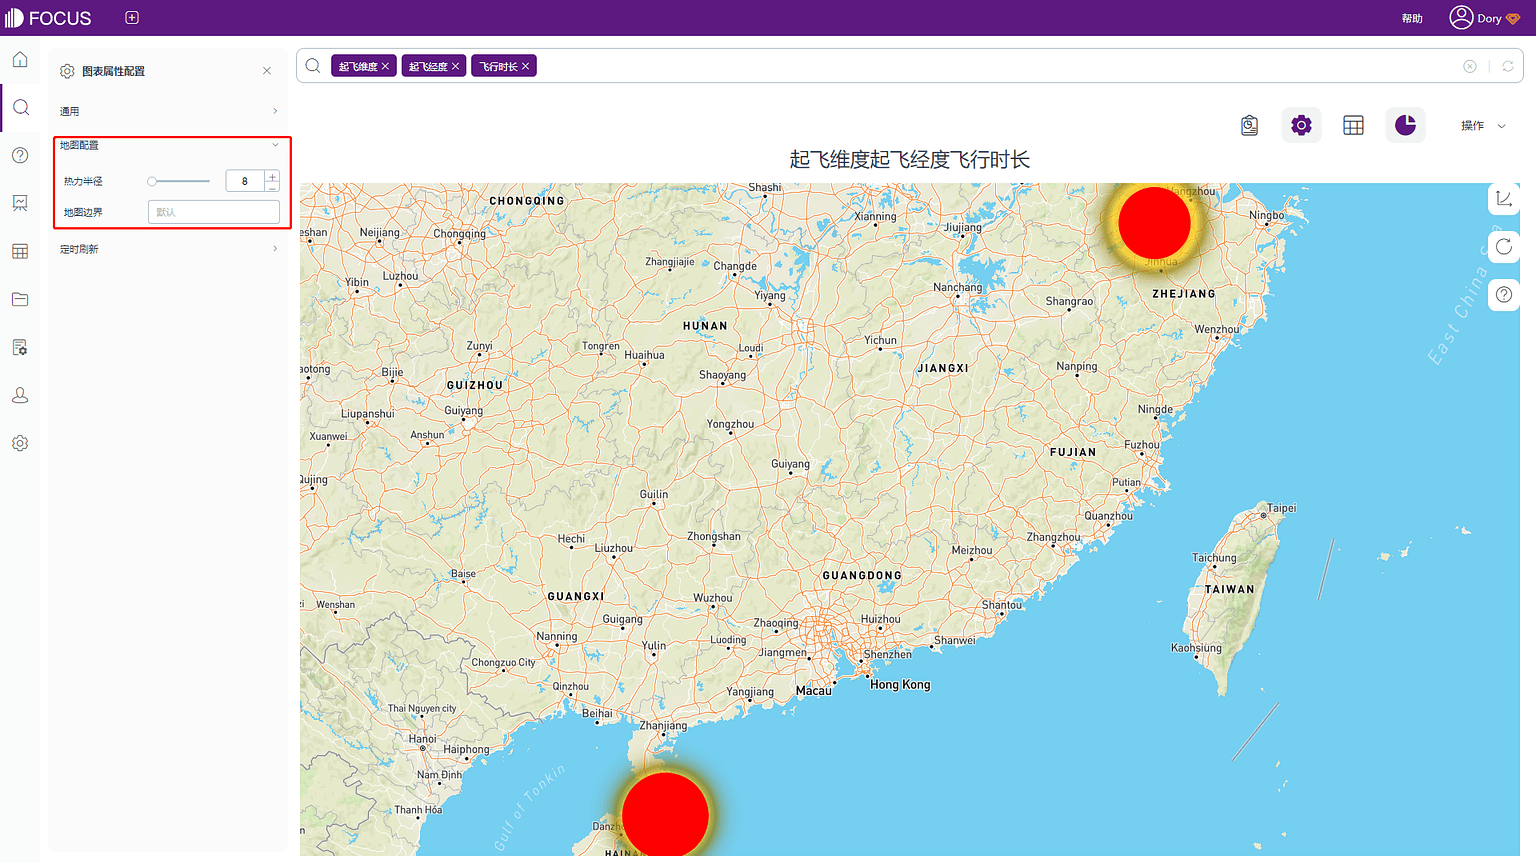
Task: Click the CHONGQING label on map
Action: [527, 201]
